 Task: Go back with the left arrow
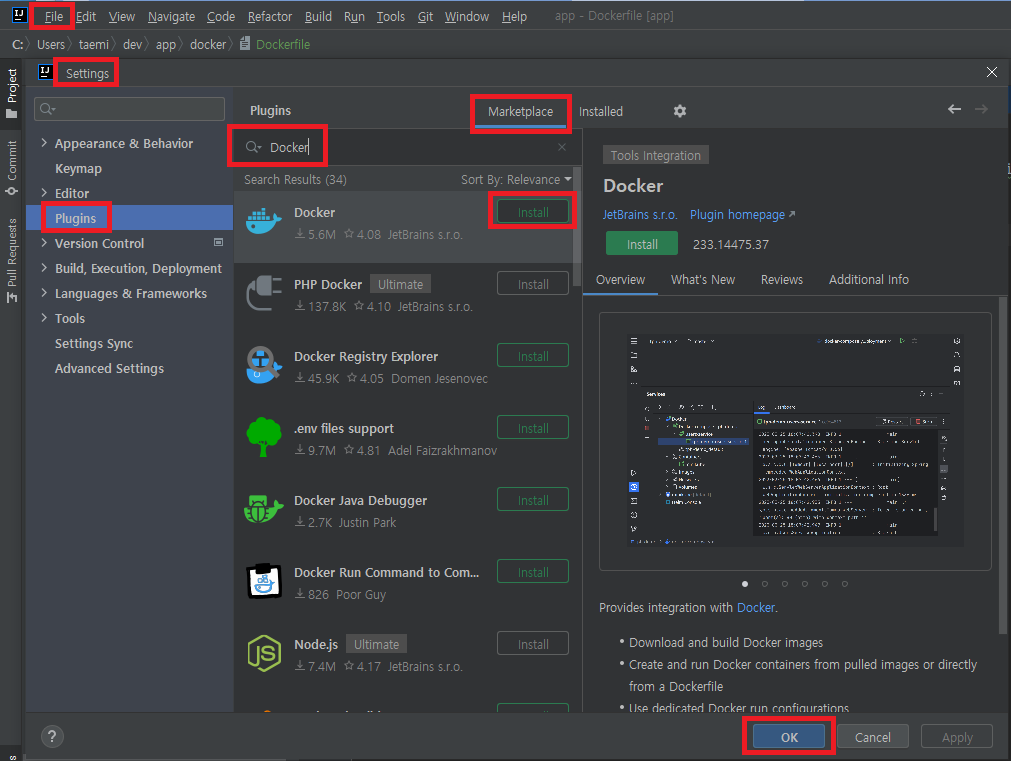click(x=954, y=109)
